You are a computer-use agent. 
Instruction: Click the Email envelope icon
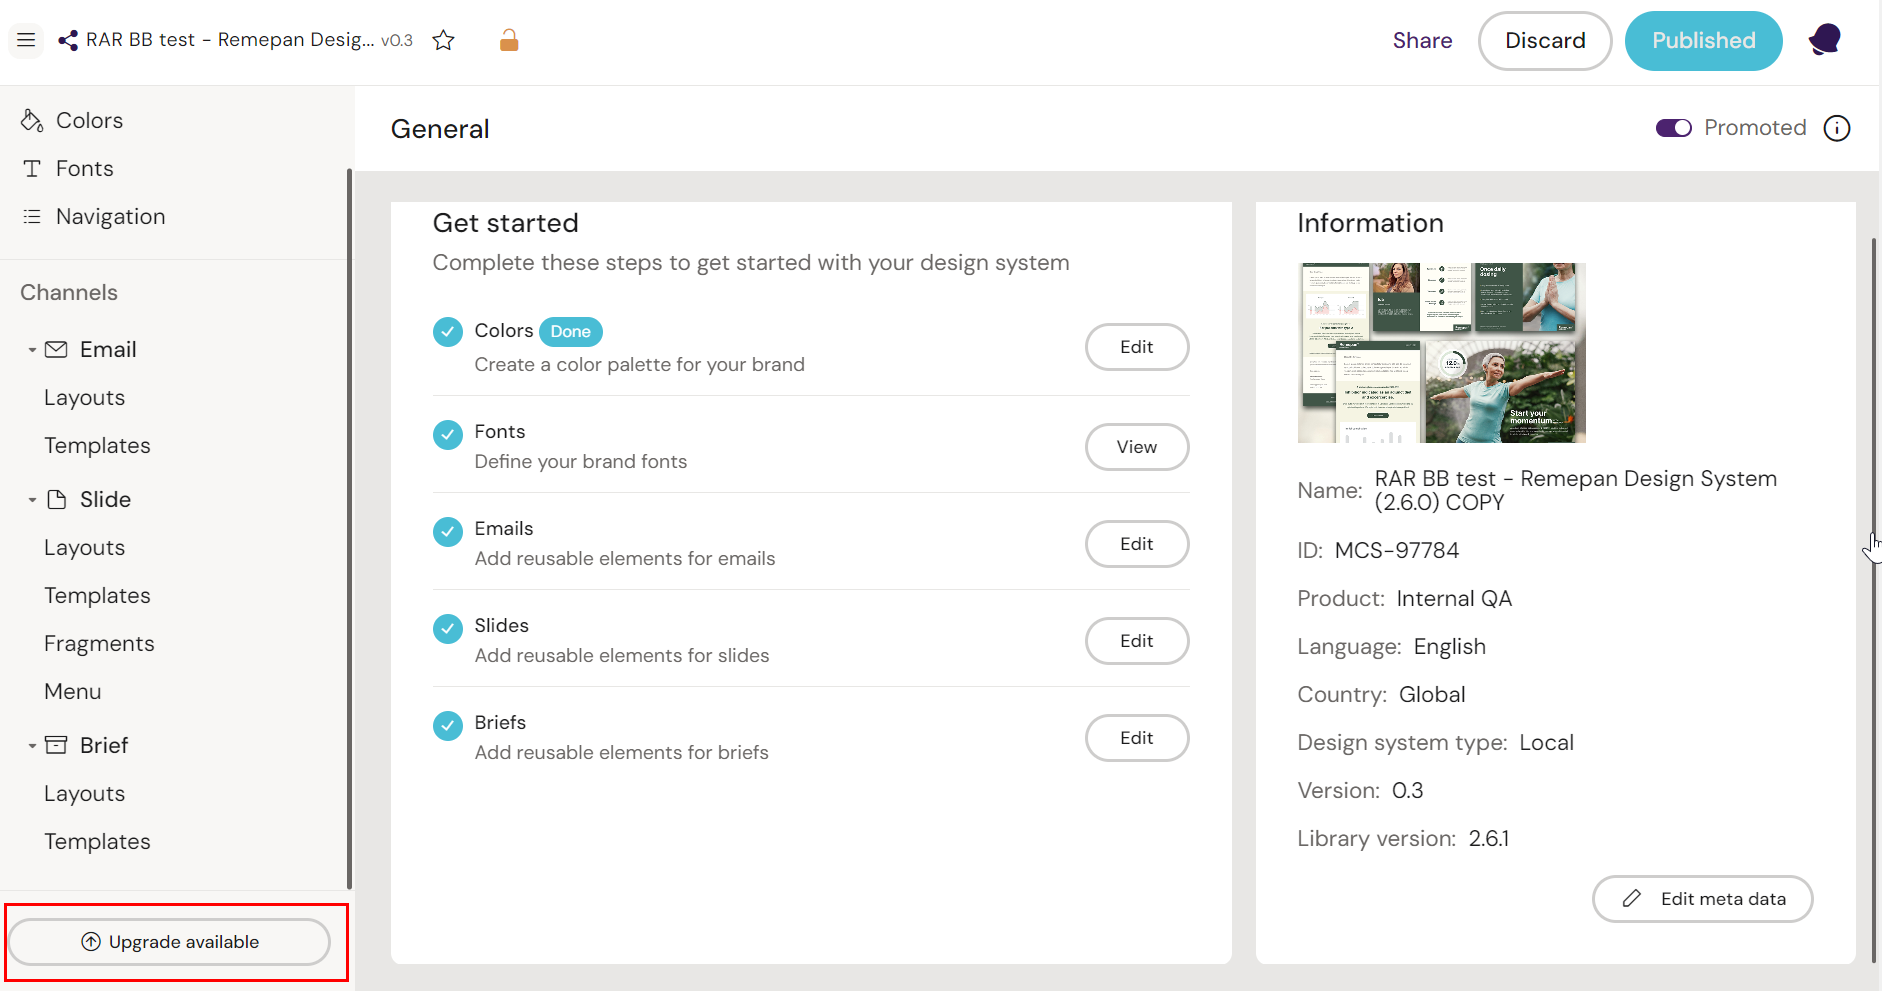coord(57,349)
